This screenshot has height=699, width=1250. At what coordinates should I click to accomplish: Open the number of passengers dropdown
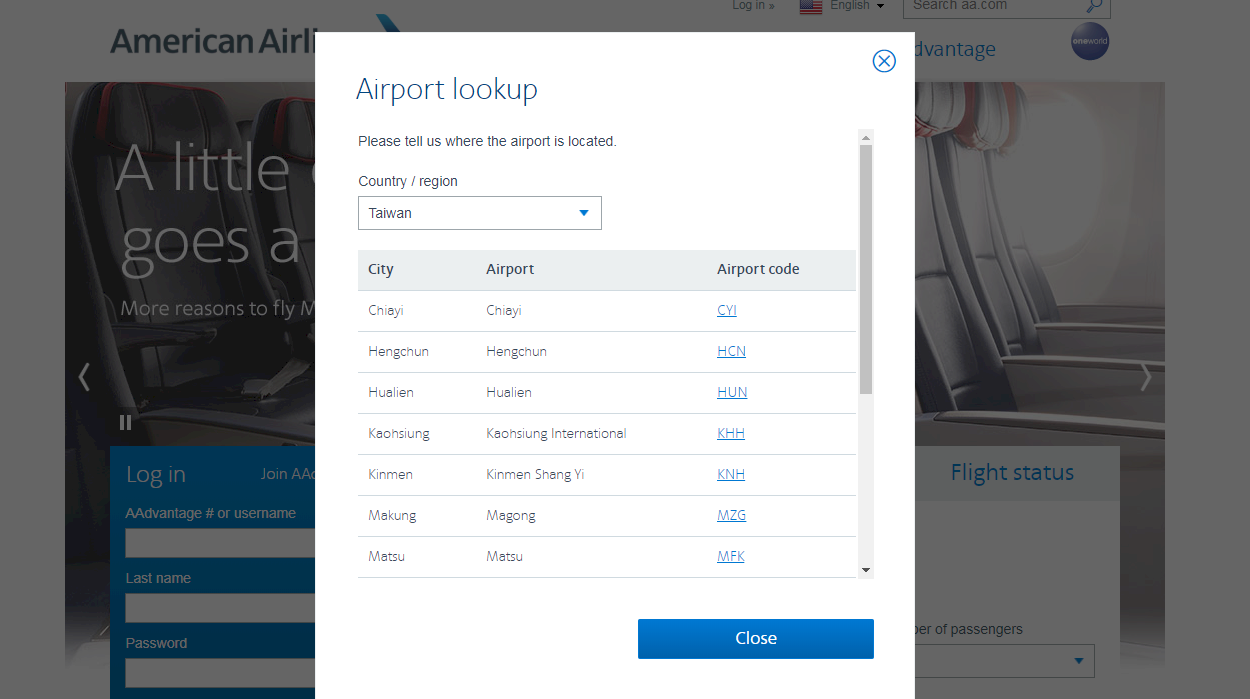[x=1005, y=661]
